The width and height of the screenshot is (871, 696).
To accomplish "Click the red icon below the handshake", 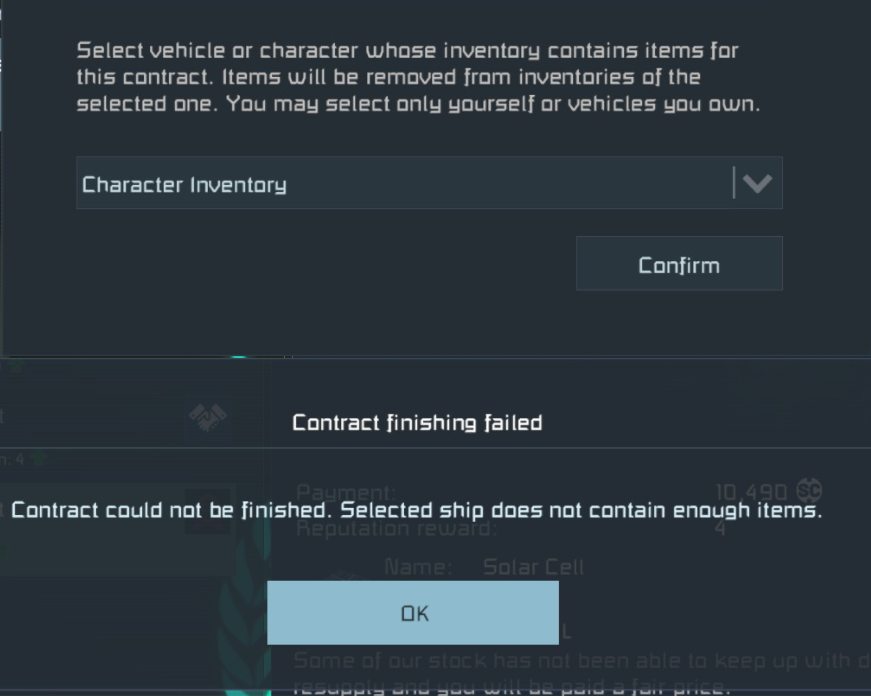I will (x=208, y=510).
